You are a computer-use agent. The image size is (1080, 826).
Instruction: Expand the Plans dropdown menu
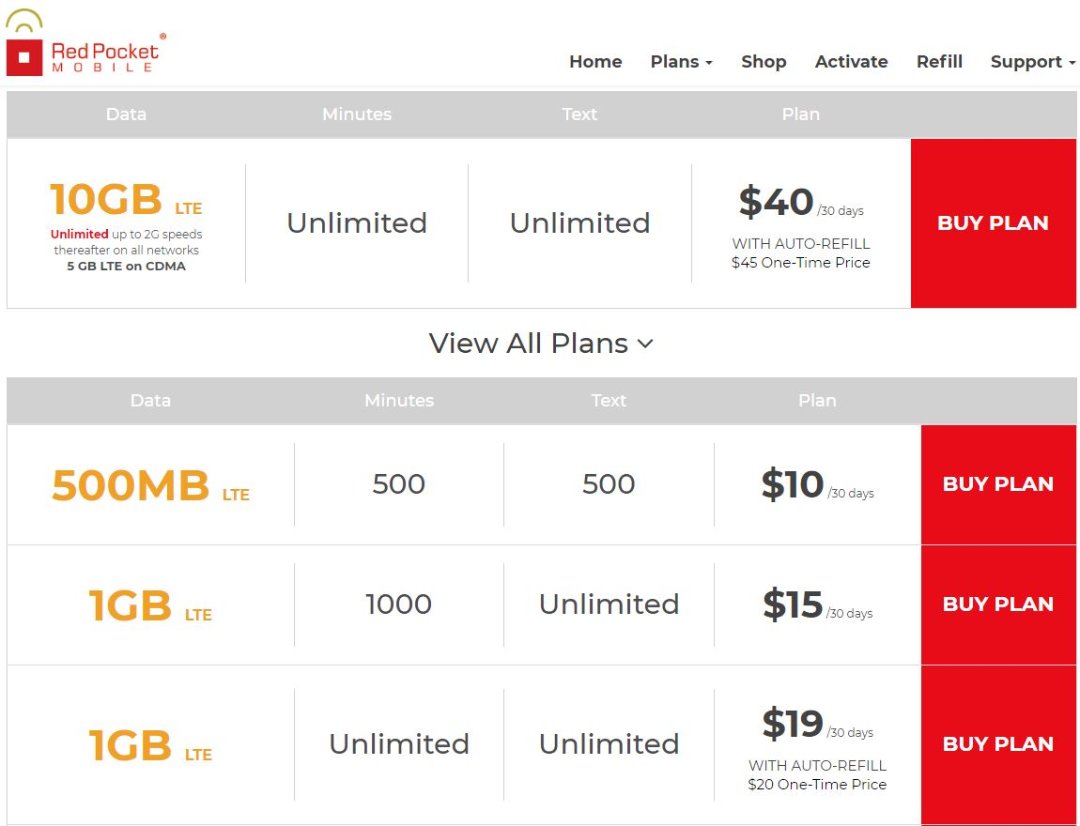[x=681, y=62]
